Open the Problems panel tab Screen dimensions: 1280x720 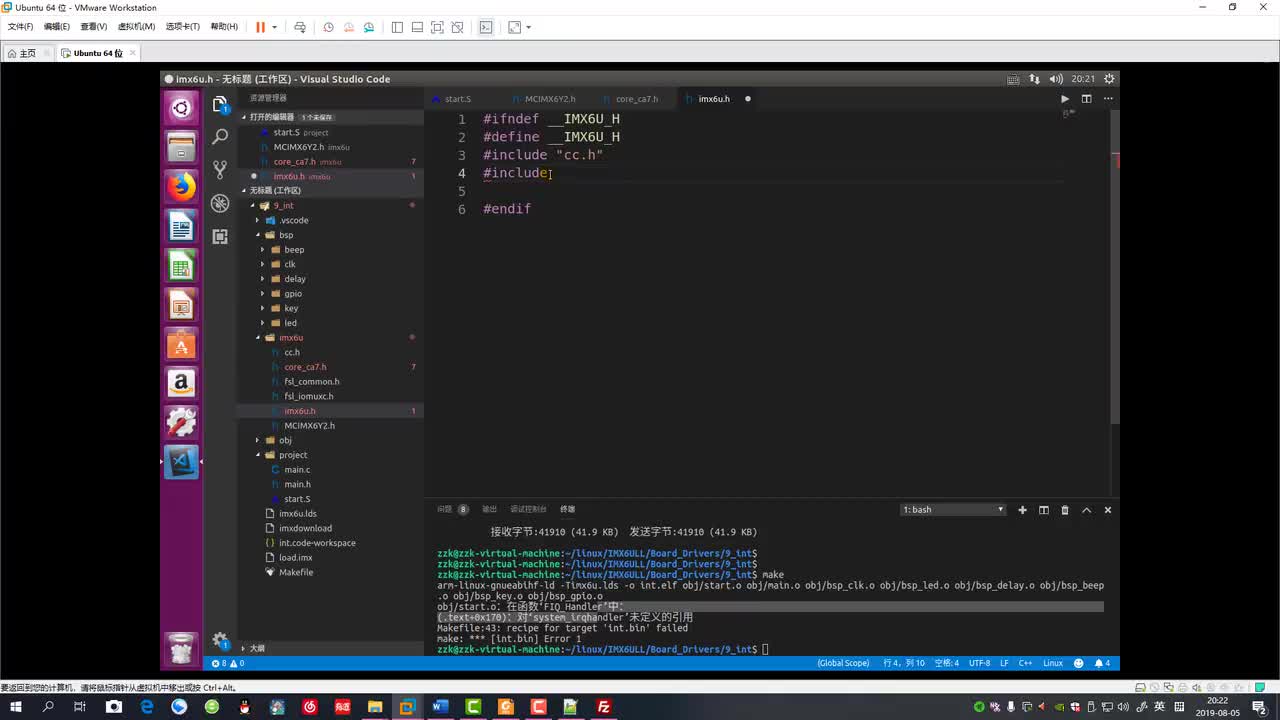451,509
